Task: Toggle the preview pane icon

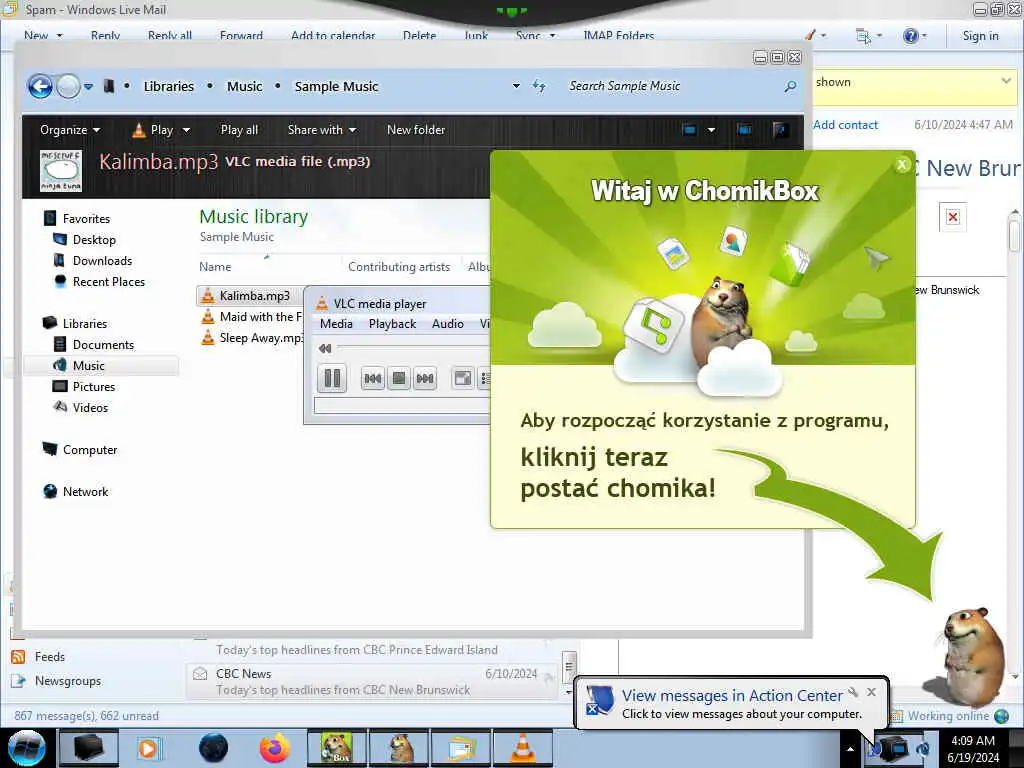Action: point(744,130)
